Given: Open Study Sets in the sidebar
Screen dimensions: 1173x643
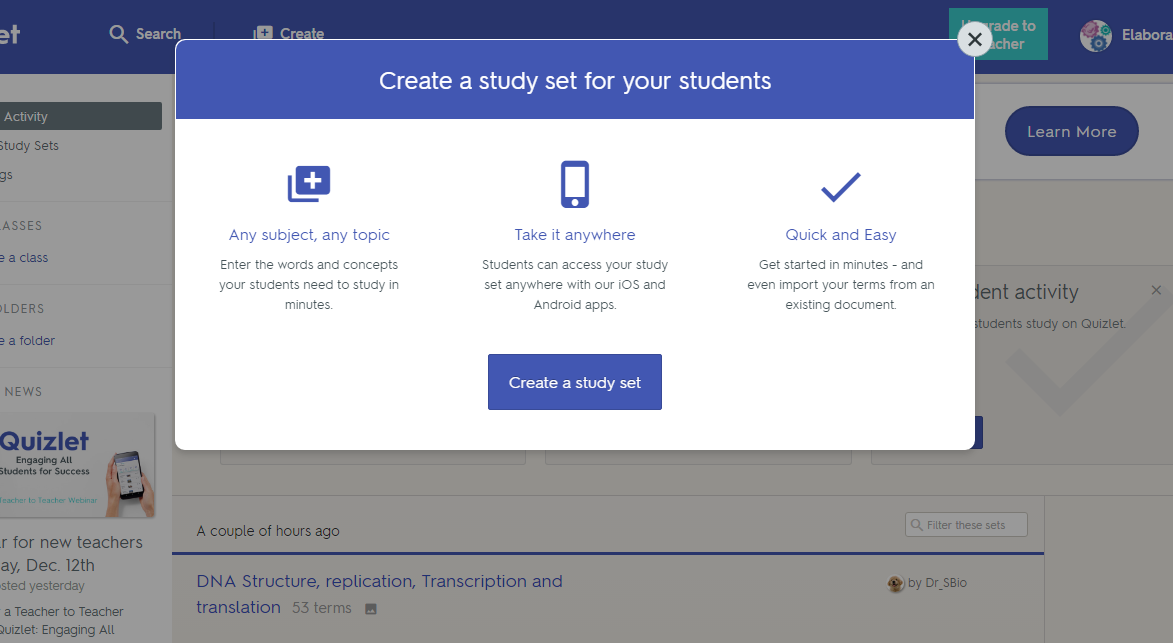Looking at the screenshot, I should point(30,146).
